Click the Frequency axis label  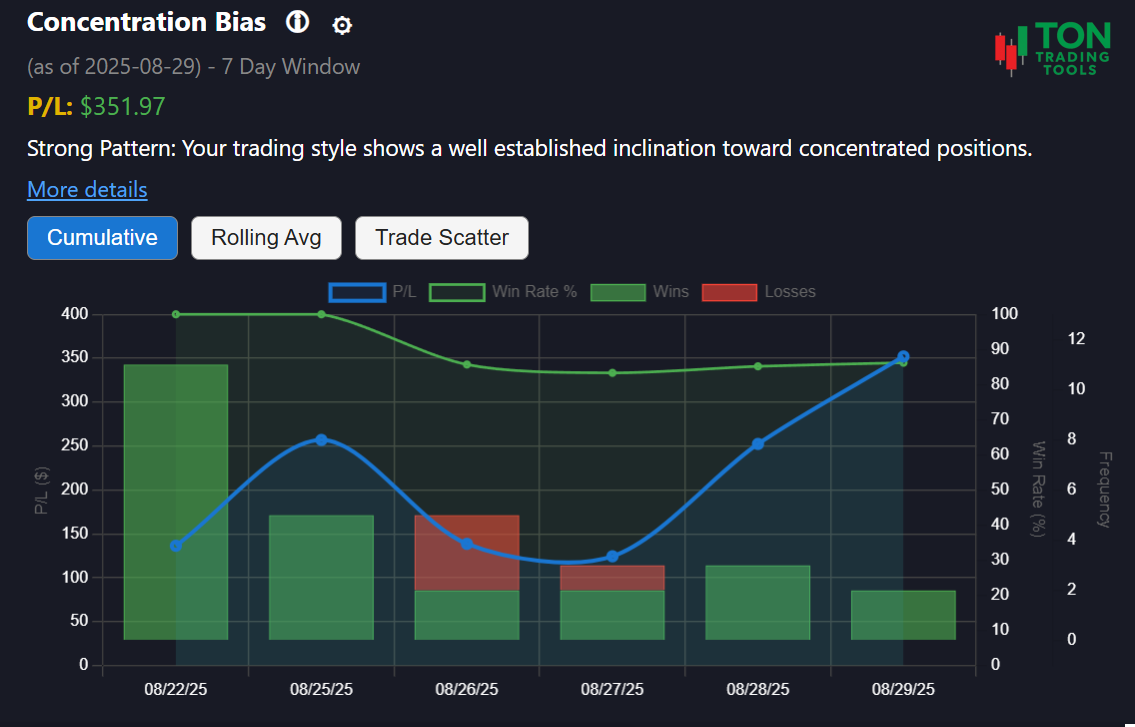click(1104, 488)
